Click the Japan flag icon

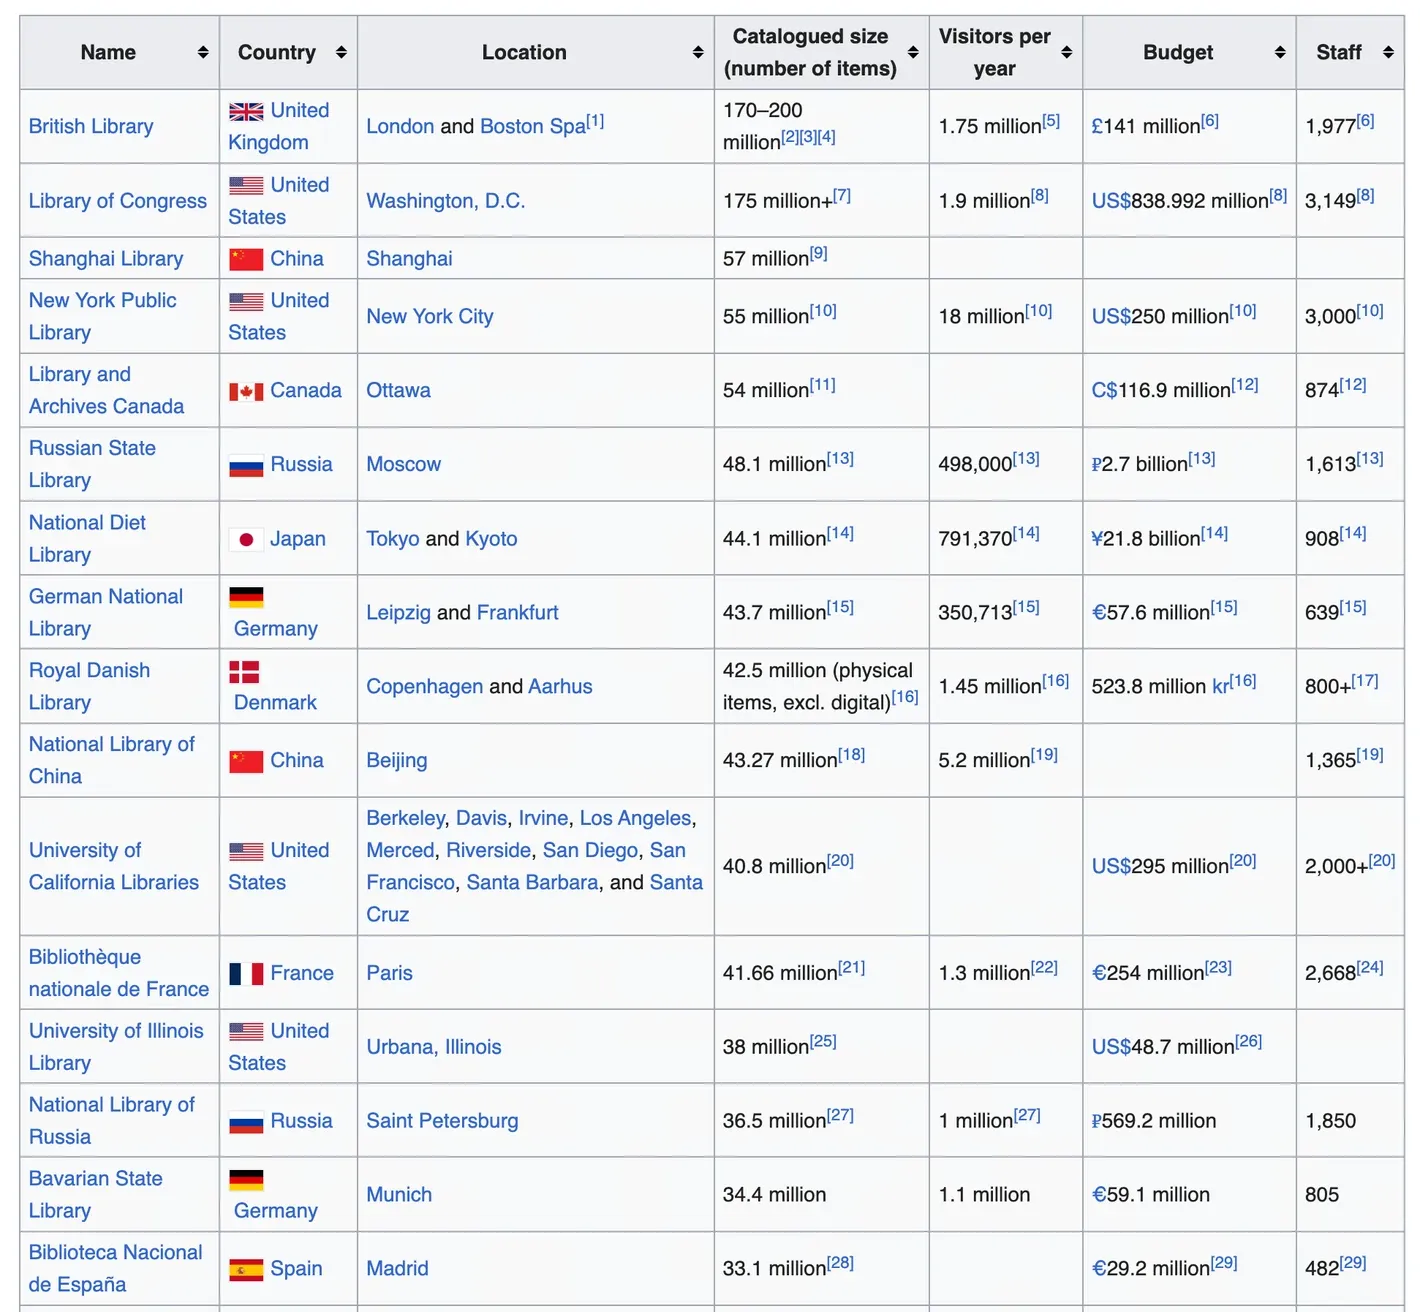coord(246,540)
